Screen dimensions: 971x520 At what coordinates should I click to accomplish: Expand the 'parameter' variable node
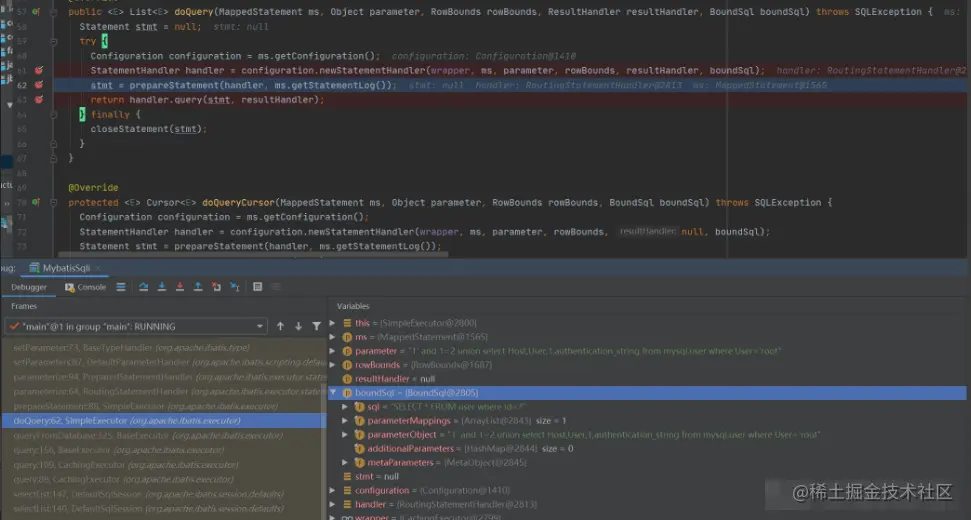pos(333,351)
